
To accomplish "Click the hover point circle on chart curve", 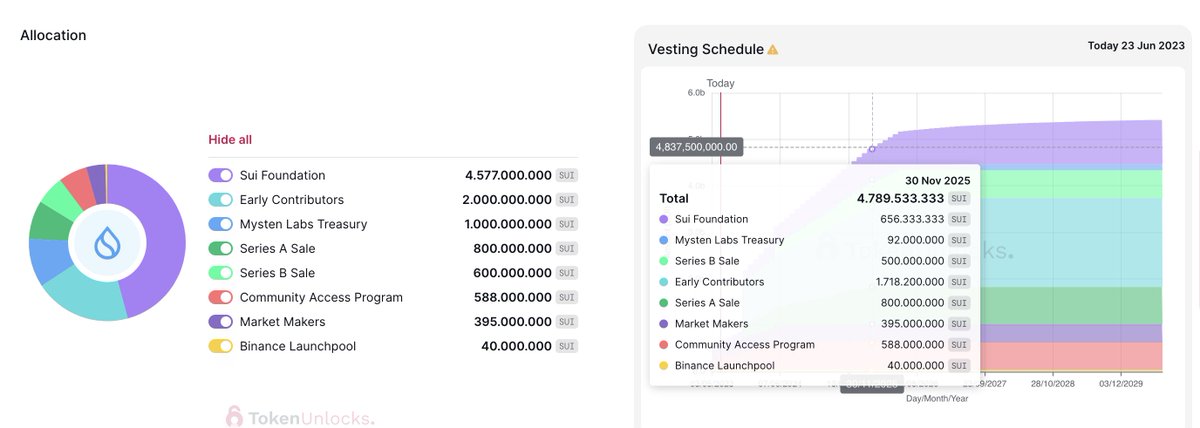I will click(x=872, y=149).
